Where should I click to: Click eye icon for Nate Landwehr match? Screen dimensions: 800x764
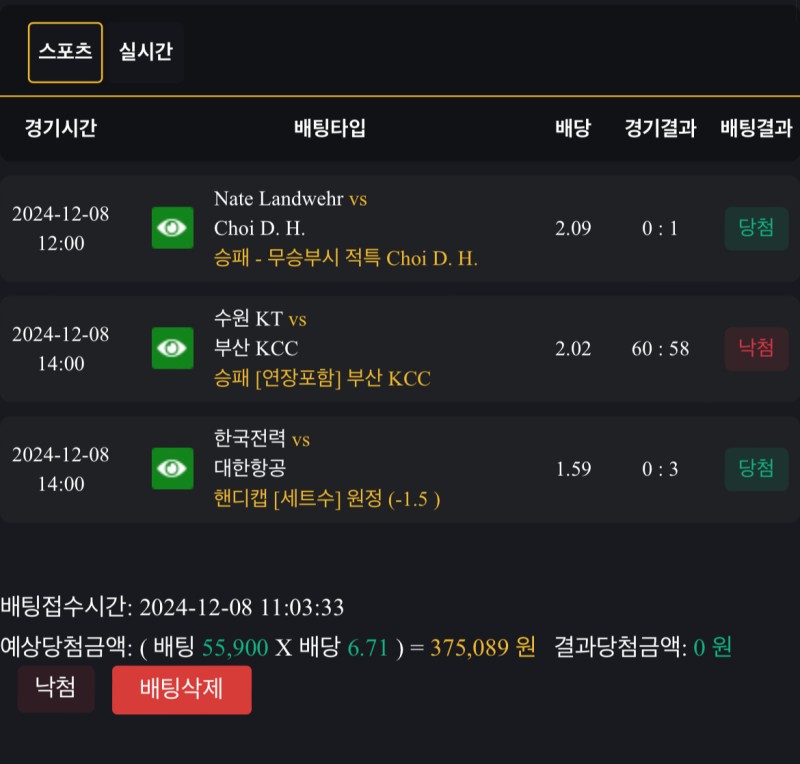(172, 228)
